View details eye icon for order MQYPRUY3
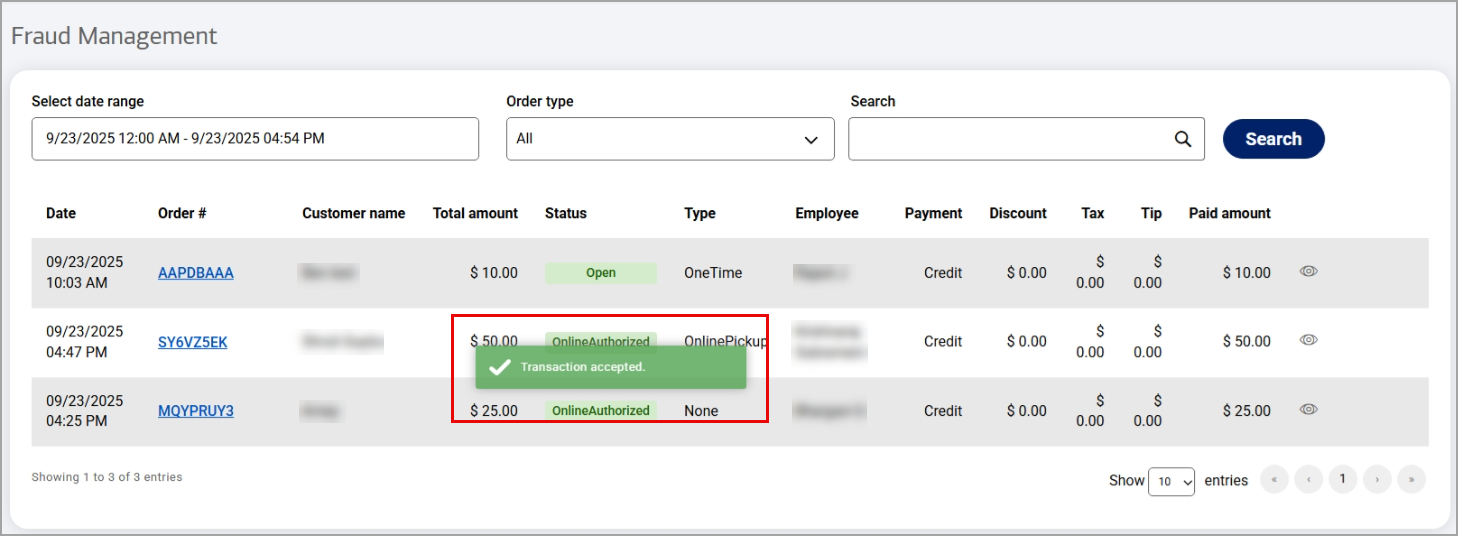The image size is (1464, 542). point(1308,409)
